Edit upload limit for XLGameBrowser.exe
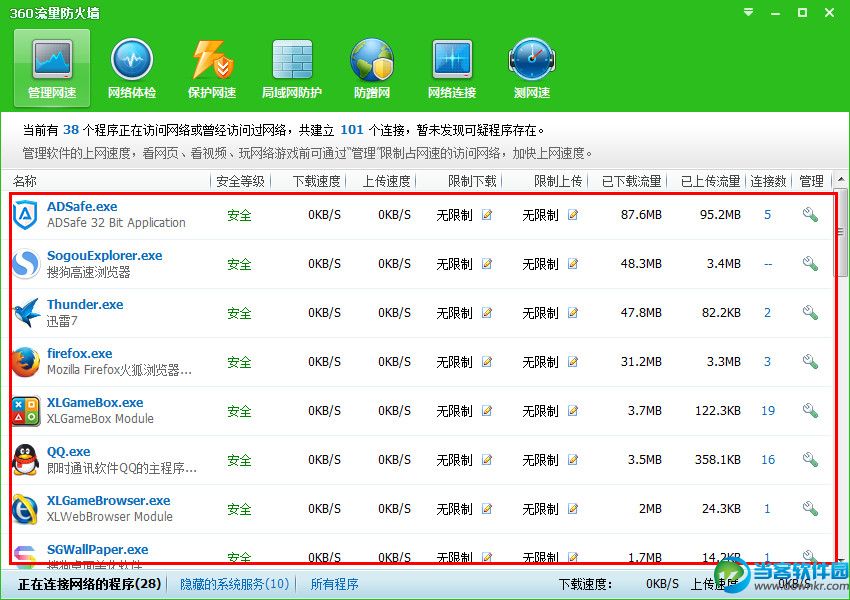The image size is (850, 600). [573, 508]
